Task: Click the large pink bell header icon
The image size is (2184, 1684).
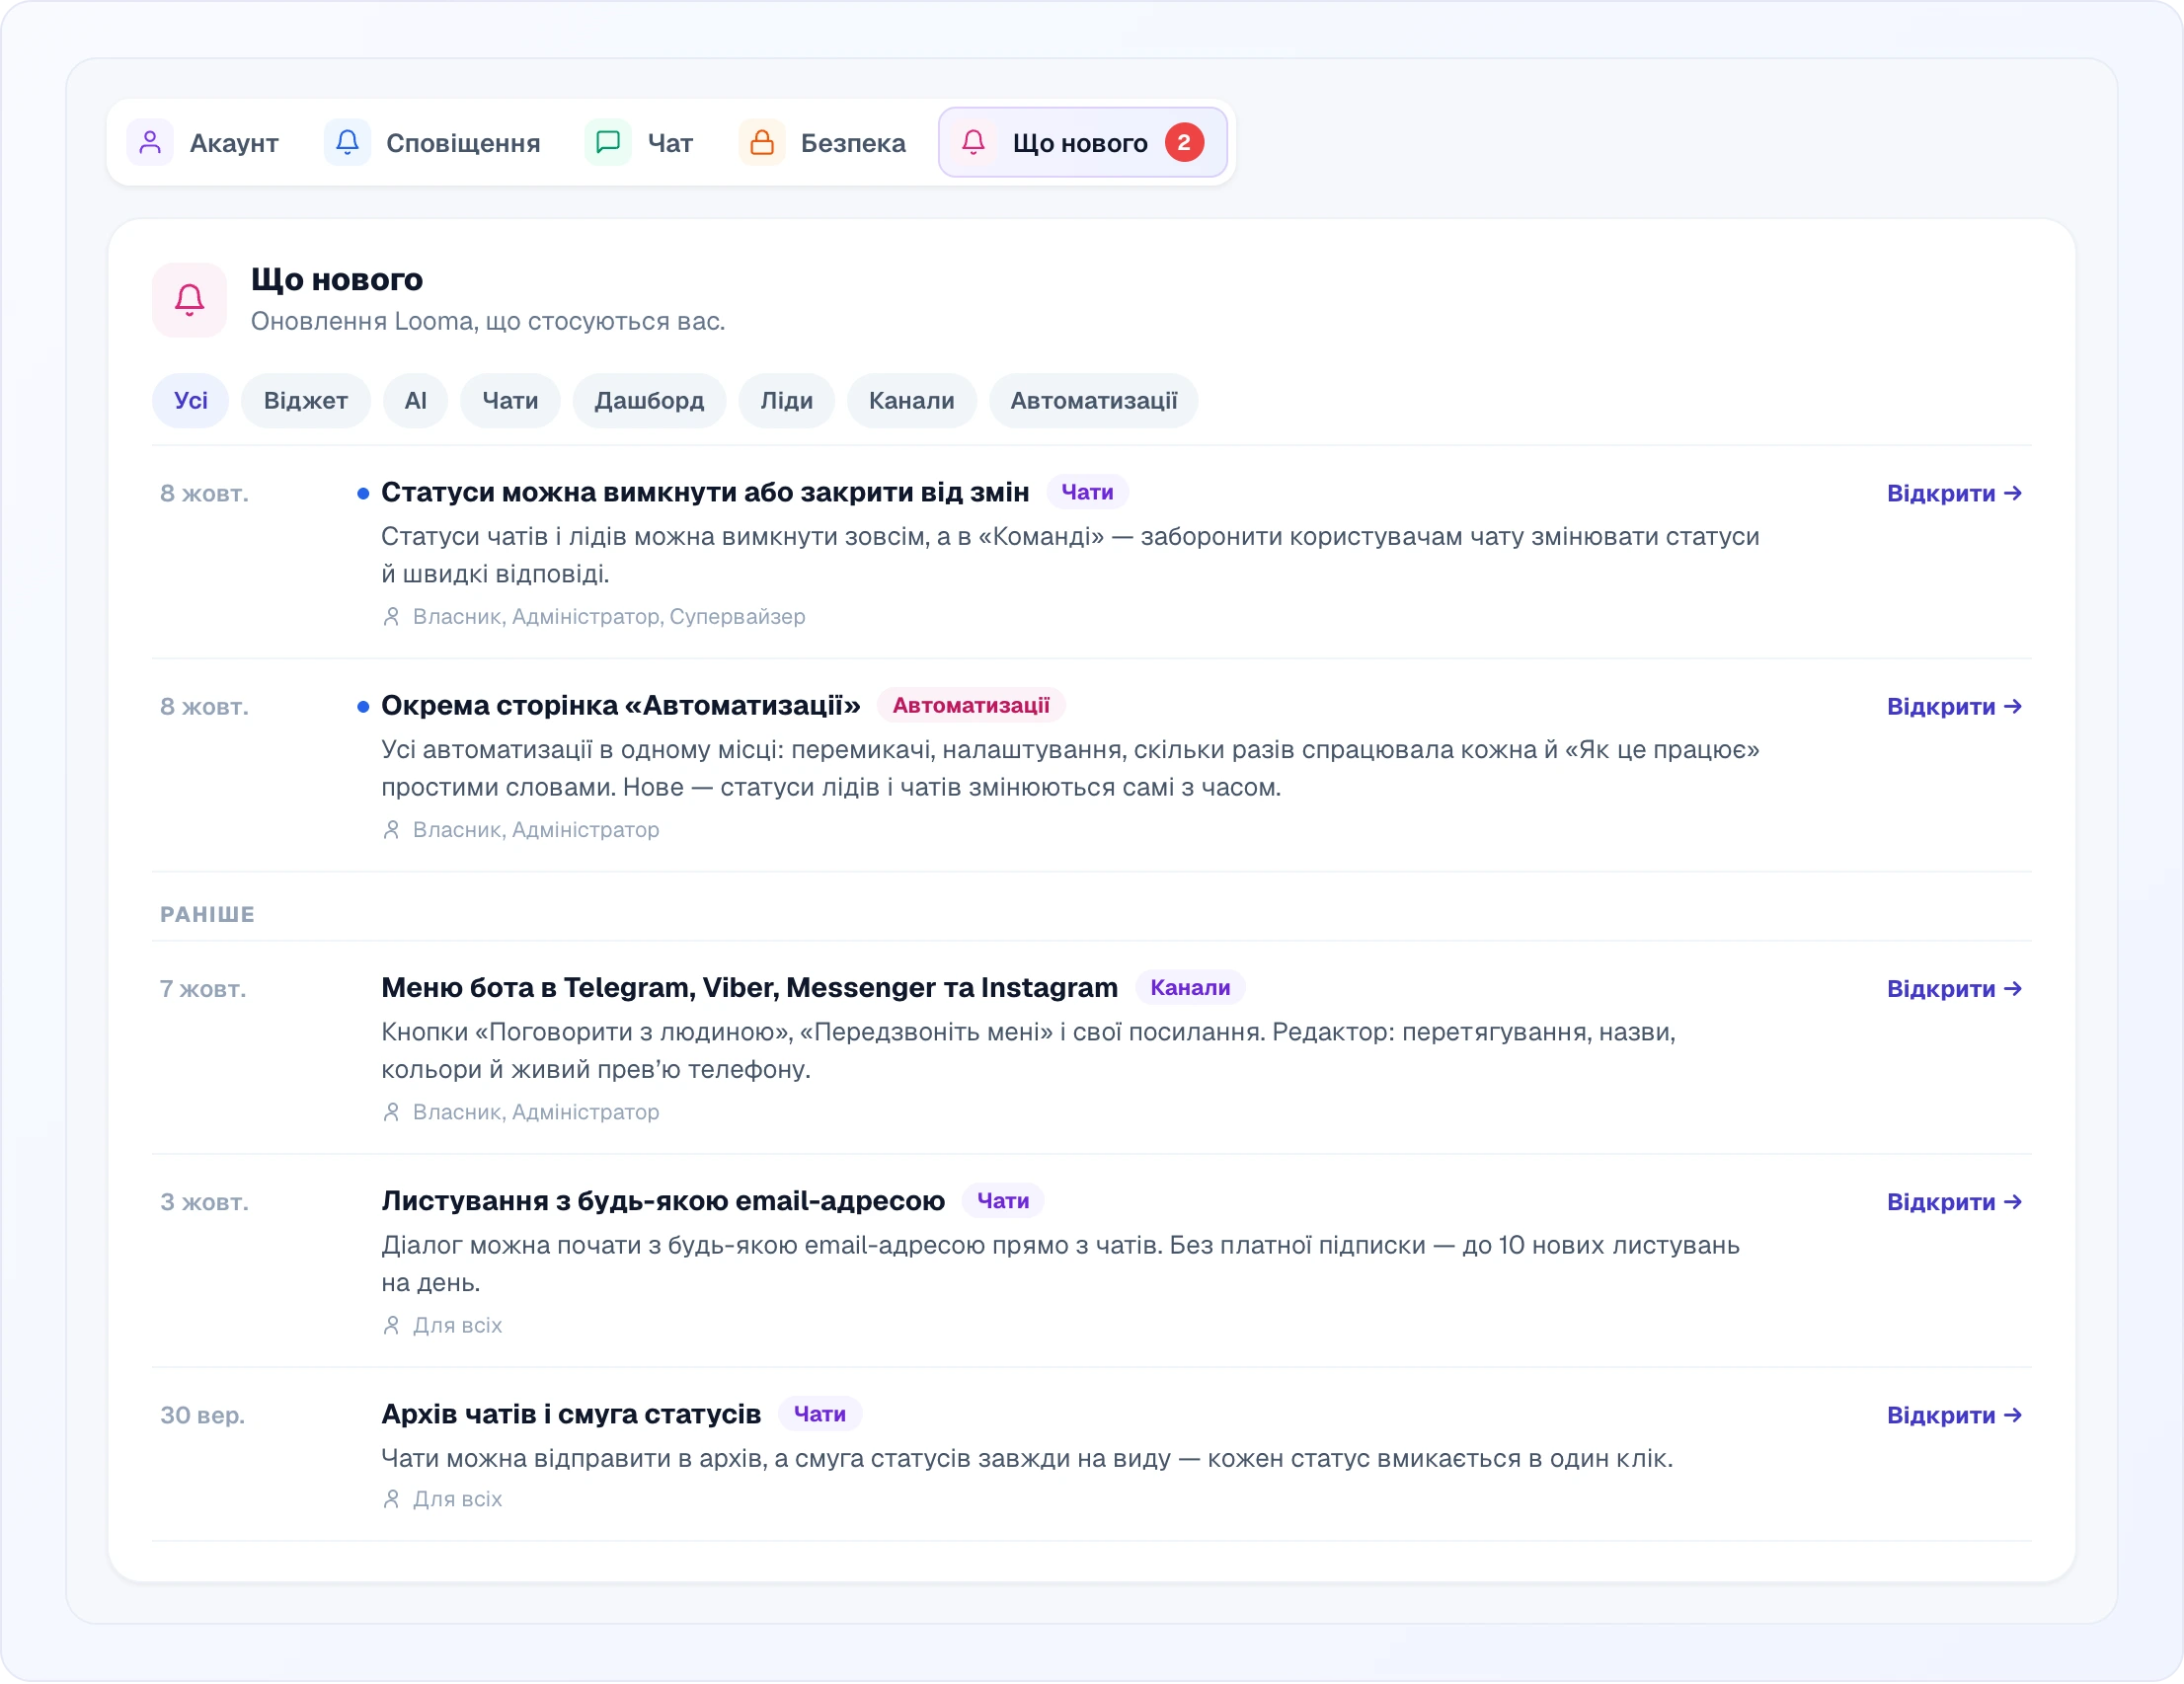Action: pos(190,300)
